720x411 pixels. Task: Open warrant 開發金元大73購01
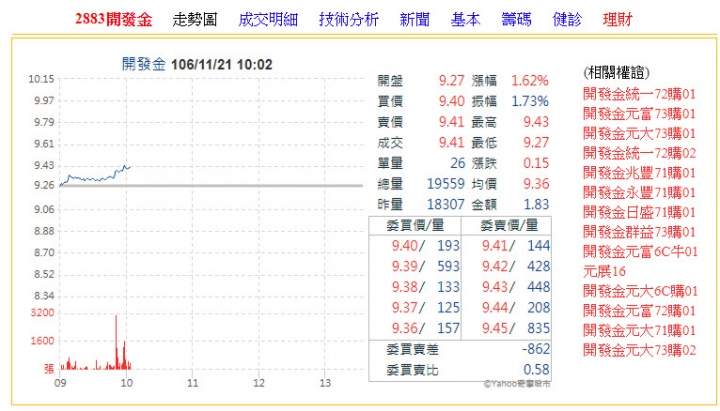[x=639, y=133]
